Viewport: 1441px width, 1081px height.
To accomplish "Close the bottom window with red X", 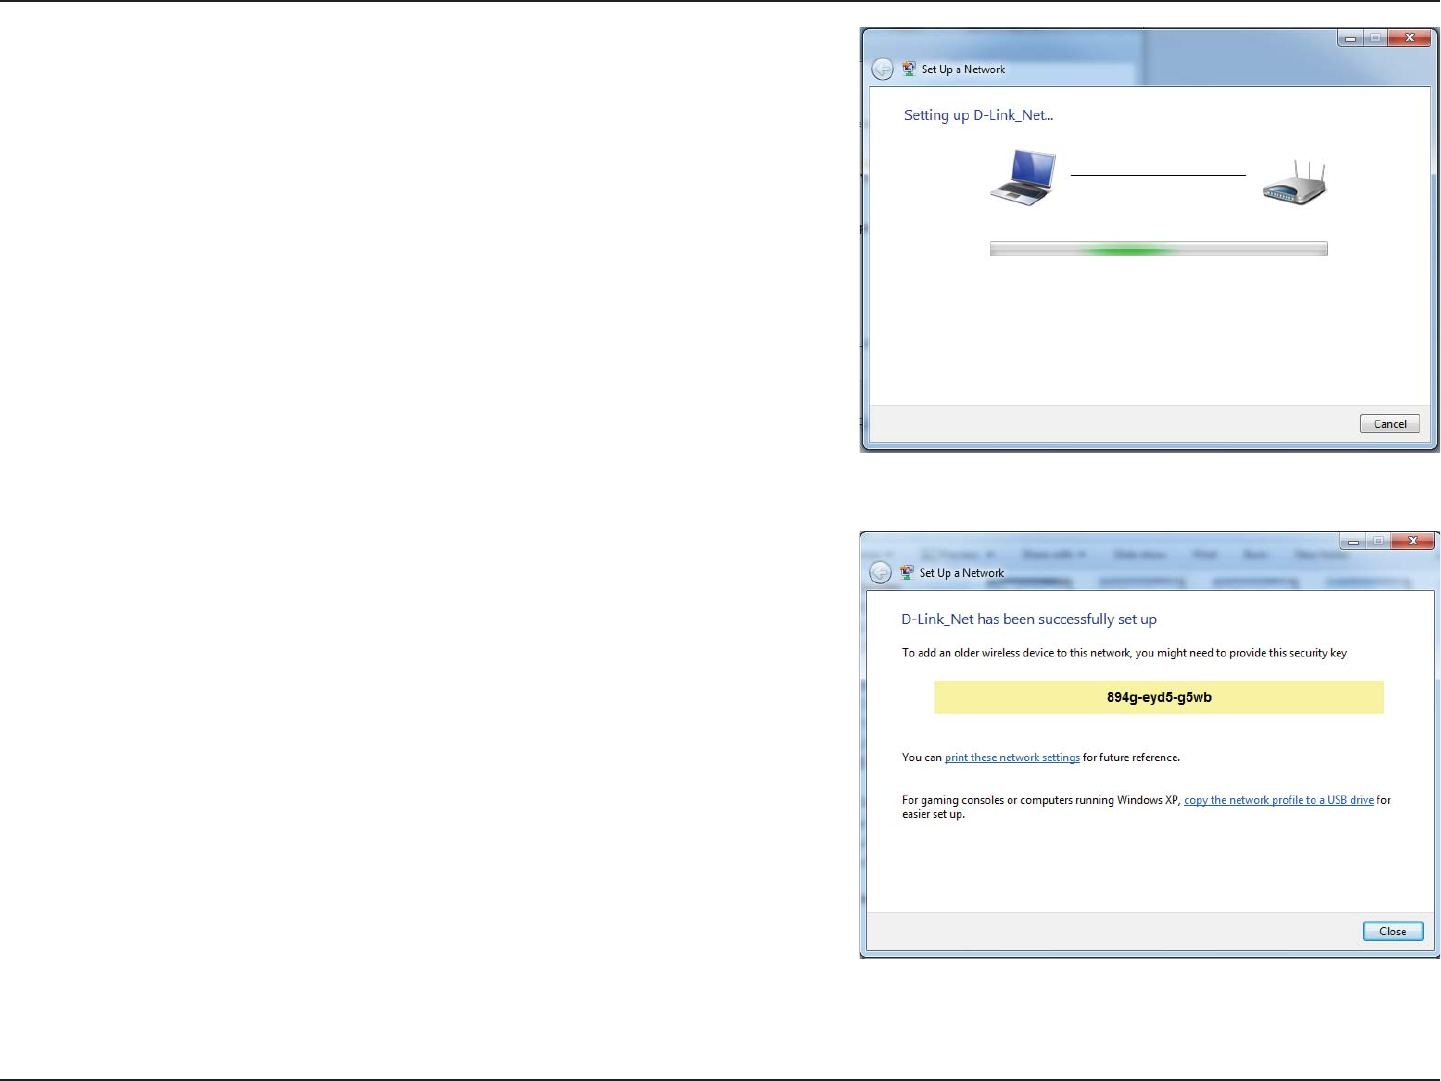I will (x=1412, y=541).
